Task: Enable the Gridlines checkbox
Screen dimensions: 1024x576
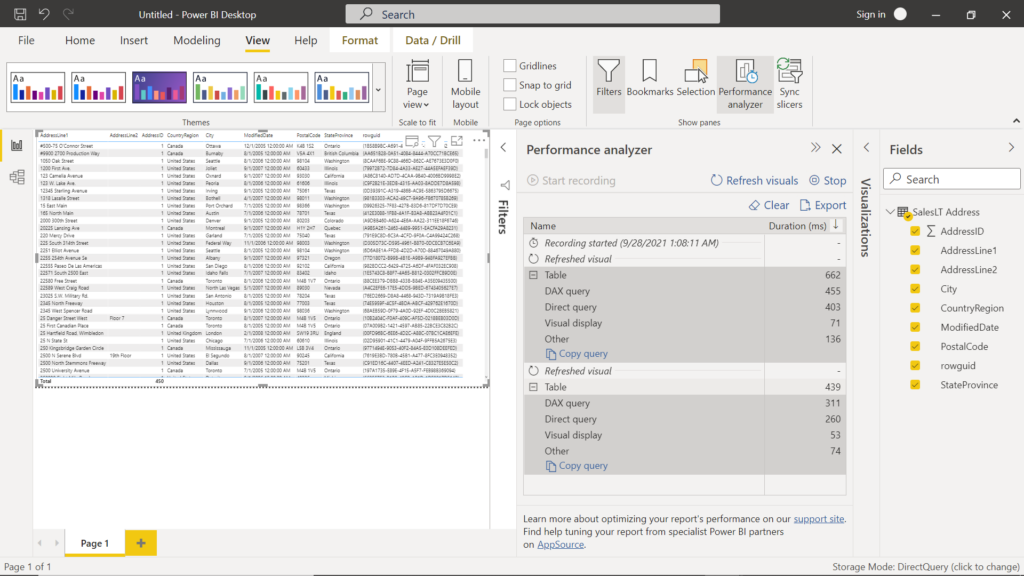Action: [x=512, y=64]
